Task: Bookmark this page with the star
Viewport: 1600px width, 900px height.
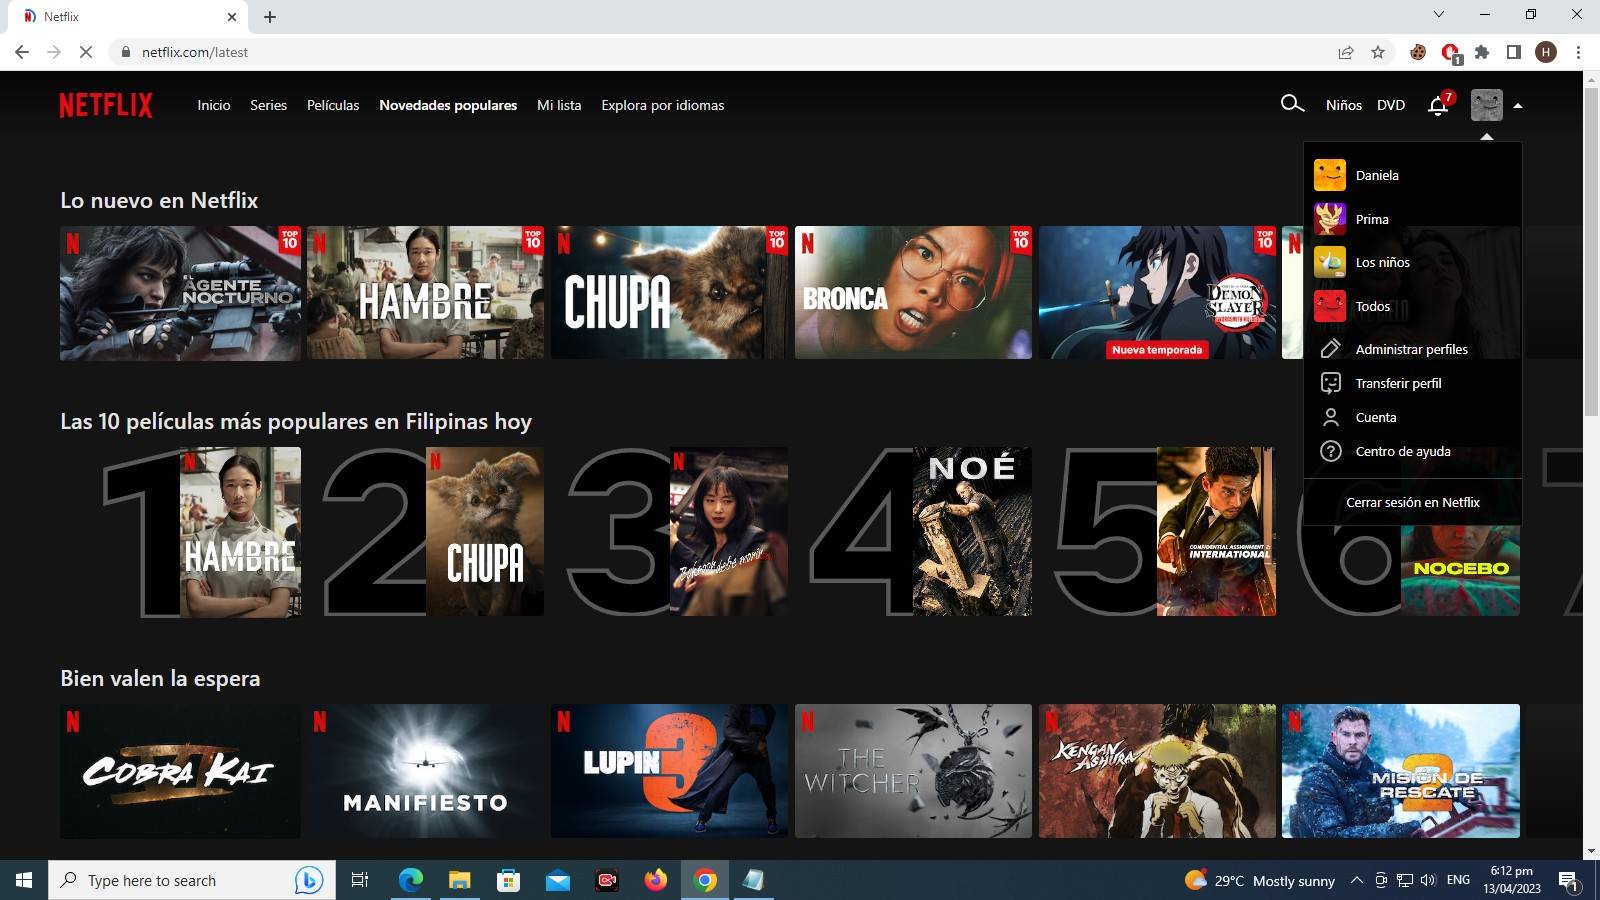Action: (1378, 52)
